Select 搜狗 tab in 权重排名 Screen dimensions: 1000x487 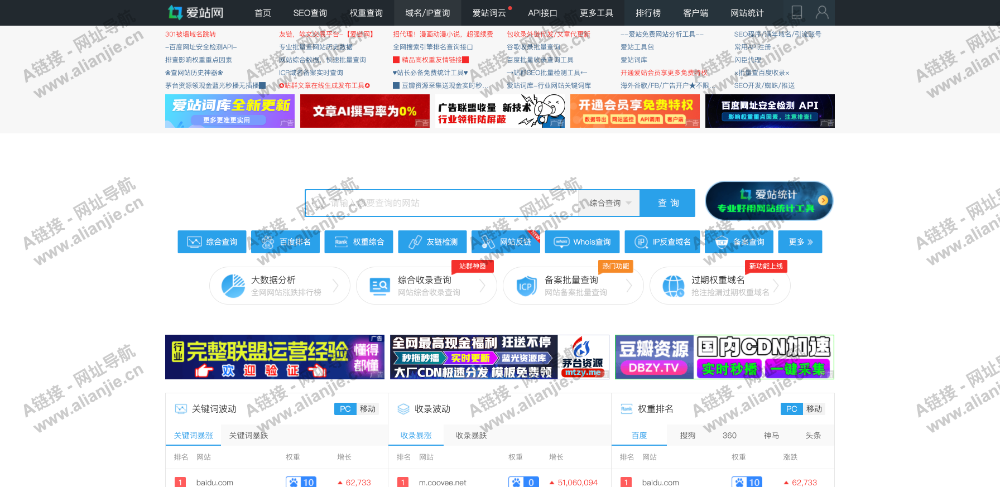pos(688,435)
